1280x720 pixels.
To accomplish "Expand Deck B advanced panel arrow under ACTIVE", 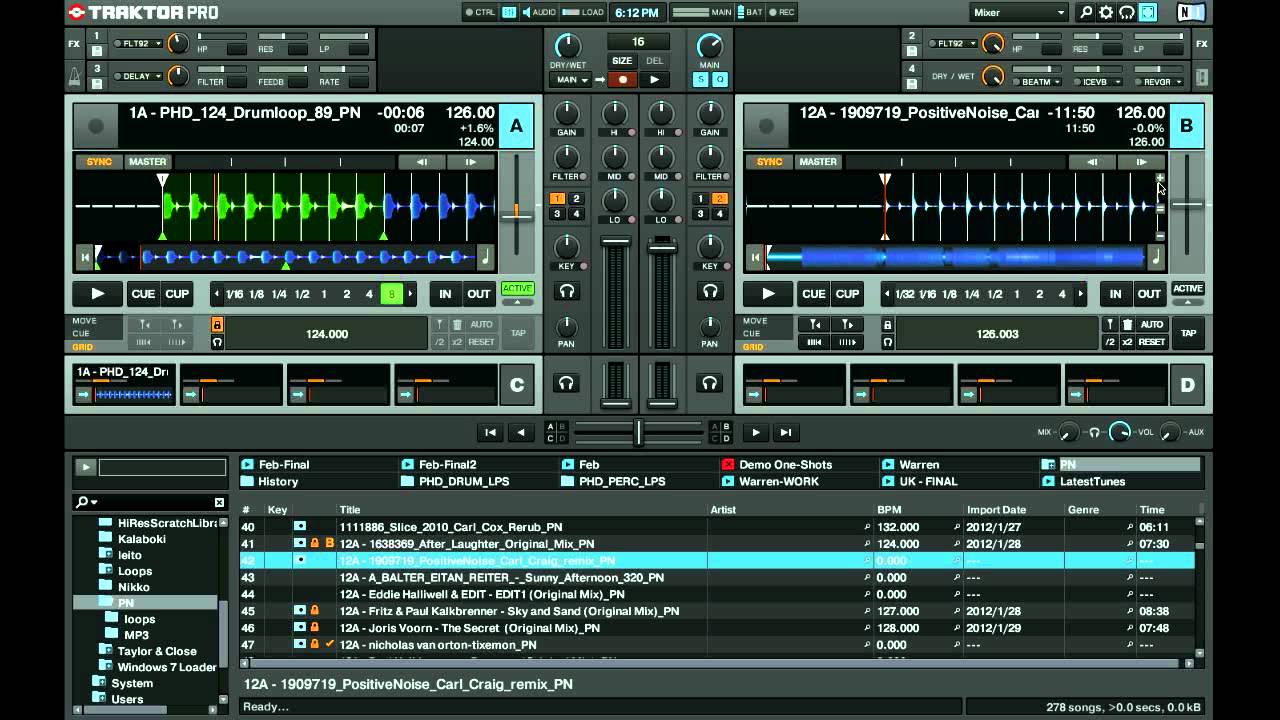I will (x=1188, y=301).
